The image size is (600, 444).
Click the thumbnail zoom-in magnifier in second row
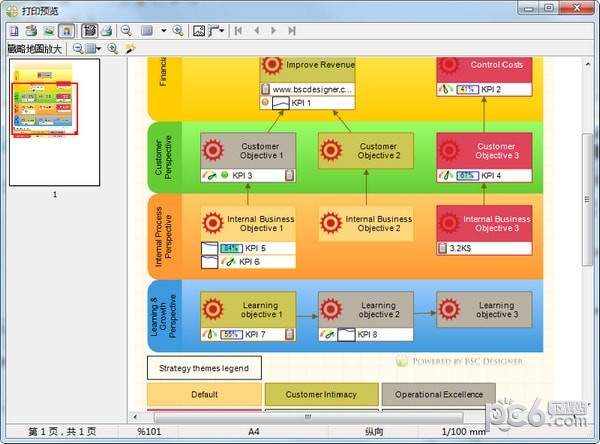coord(112,48)
